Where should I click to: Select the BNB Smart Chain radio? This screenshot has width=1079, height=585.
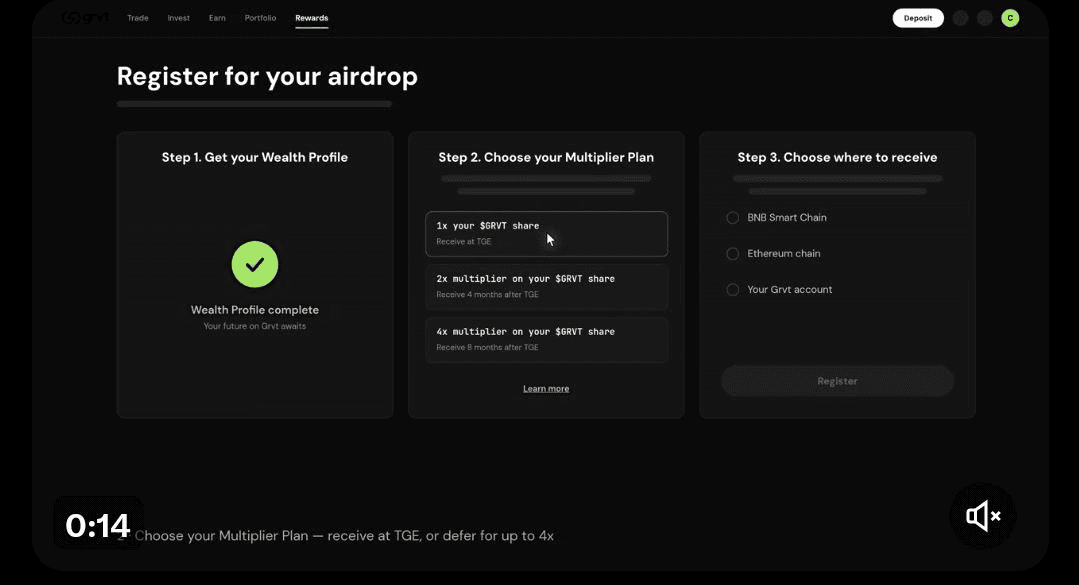(733, 217)
